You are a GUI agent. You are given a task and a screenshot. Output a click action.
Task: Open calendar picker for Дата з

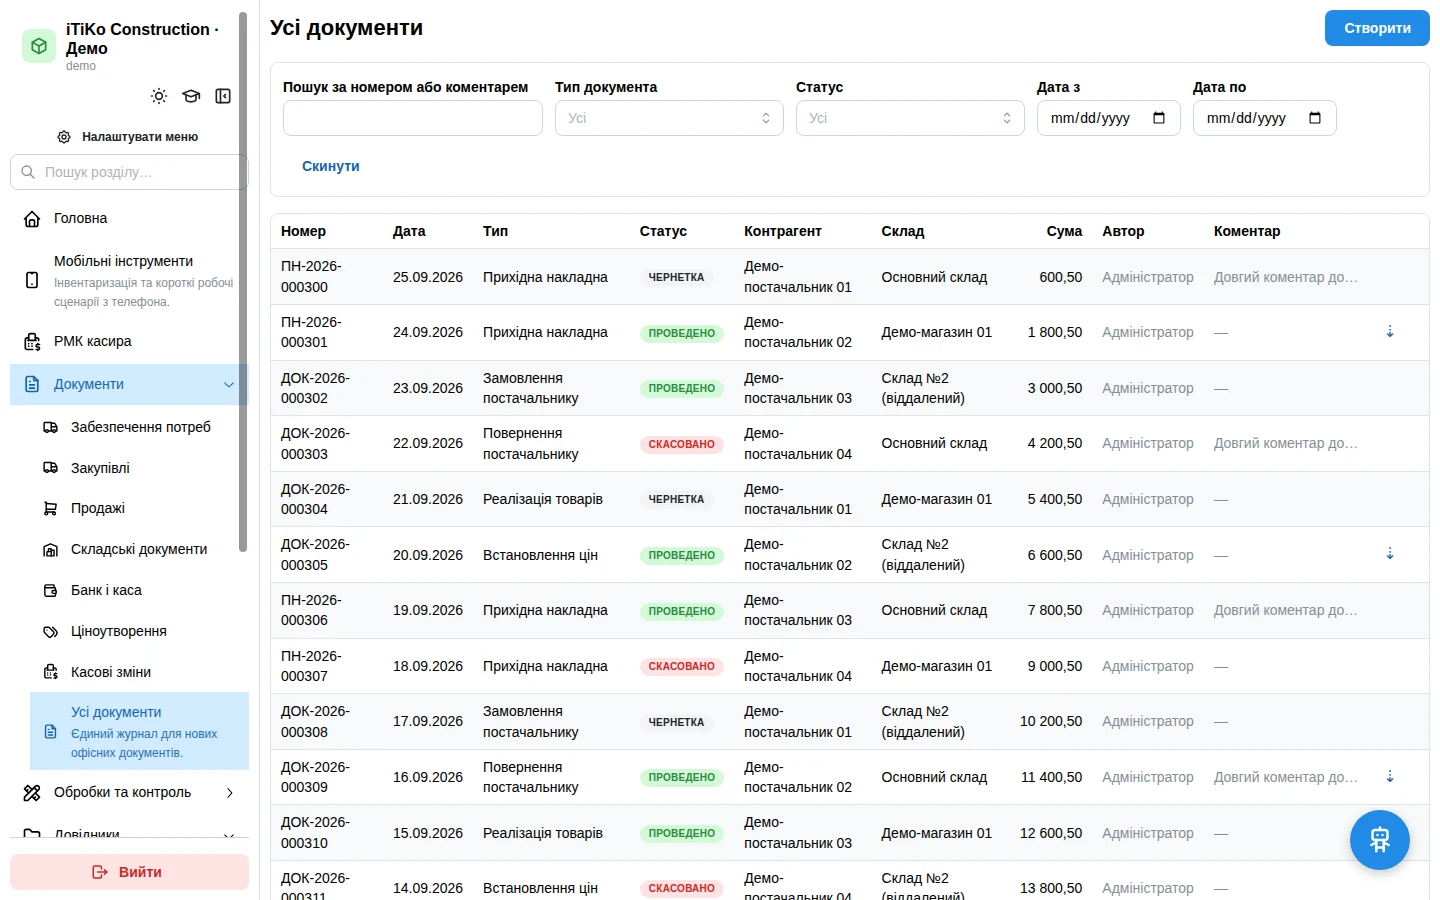click(1159, 118)
